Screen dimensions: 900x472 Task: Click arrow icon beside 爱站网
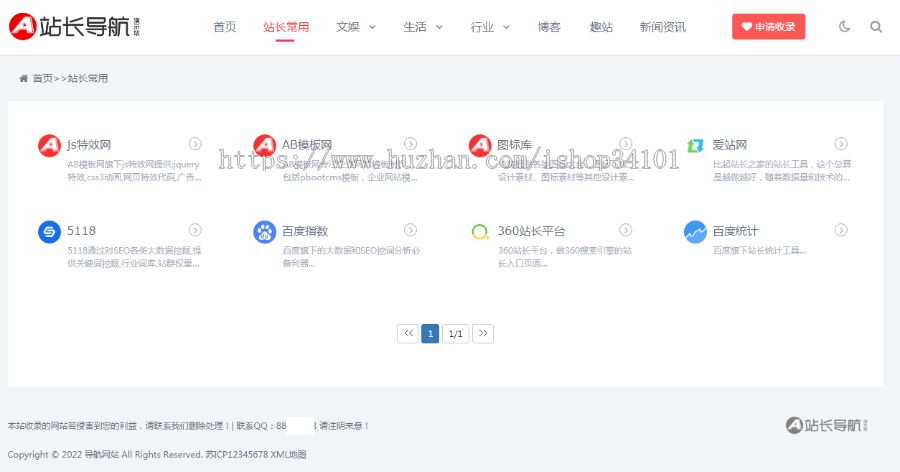841,144
